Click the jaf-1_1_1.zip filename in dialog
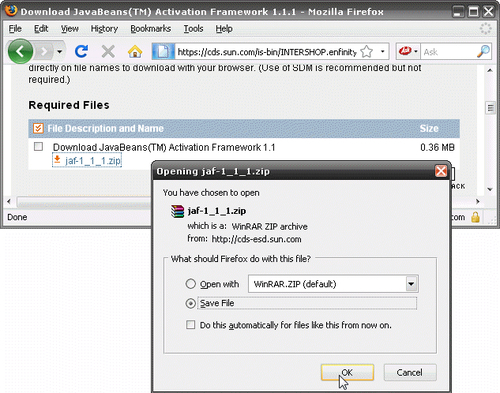This screenshot has height=393, width=500. tap(217, 211)
